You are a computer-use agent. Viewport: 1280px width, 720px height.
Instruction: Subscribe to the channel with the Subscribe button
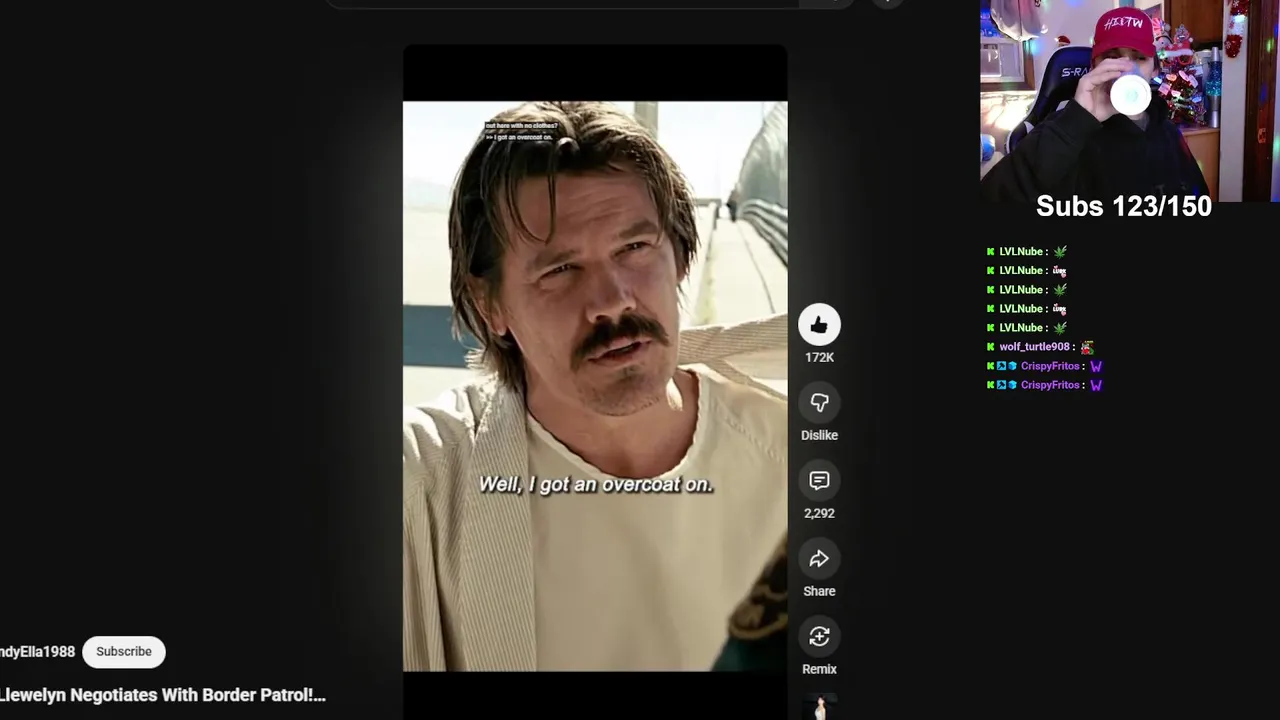[124, 651]
